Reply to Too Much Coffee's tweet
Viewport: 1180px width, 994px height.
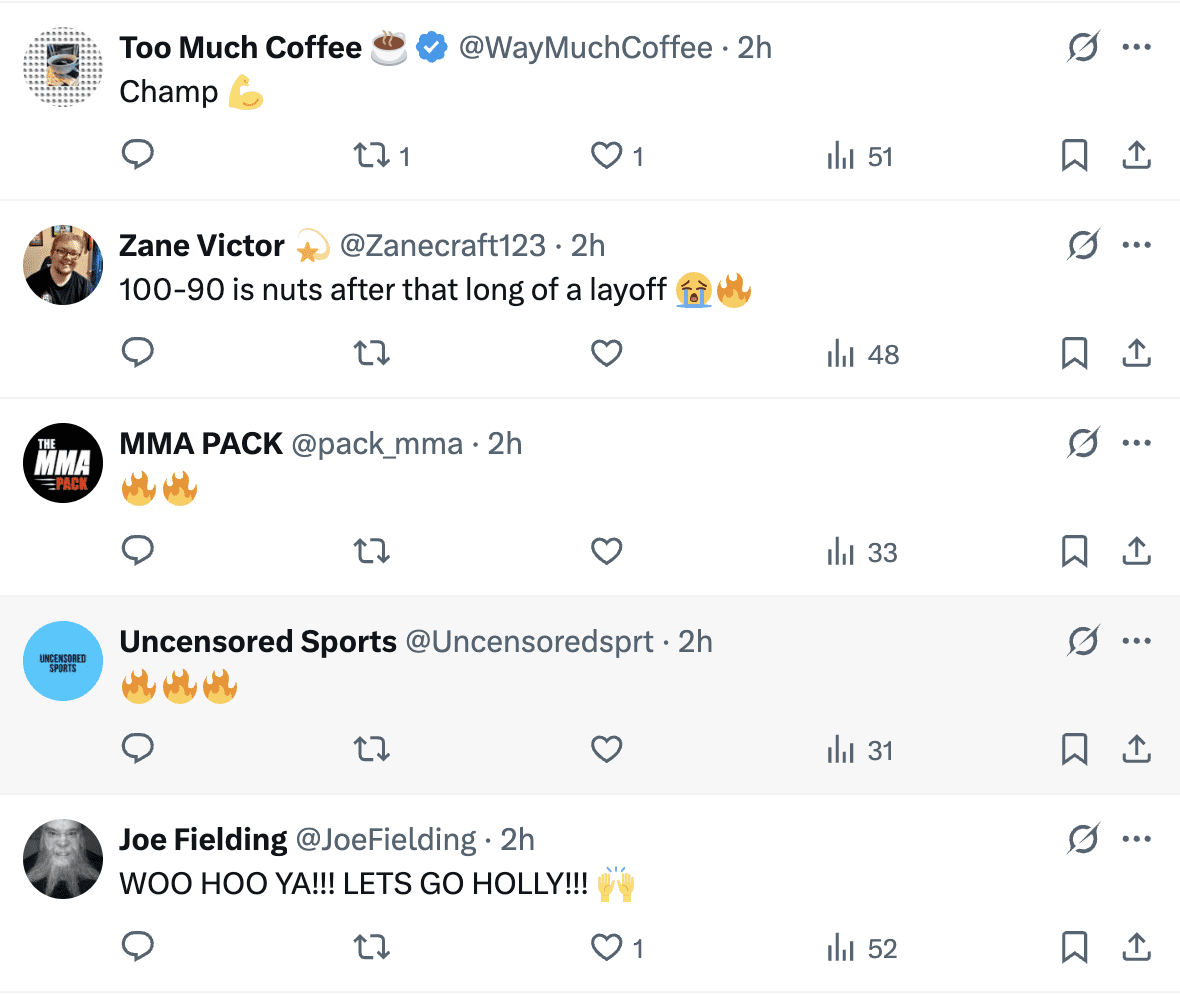click(137, 155)
